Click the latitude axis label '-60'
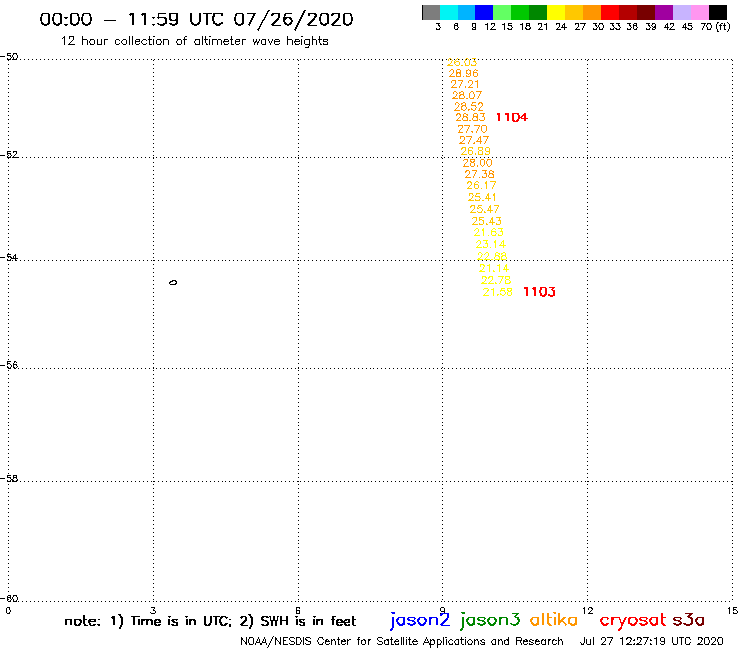This screenshot has width=740, height=650. point(9,599)
